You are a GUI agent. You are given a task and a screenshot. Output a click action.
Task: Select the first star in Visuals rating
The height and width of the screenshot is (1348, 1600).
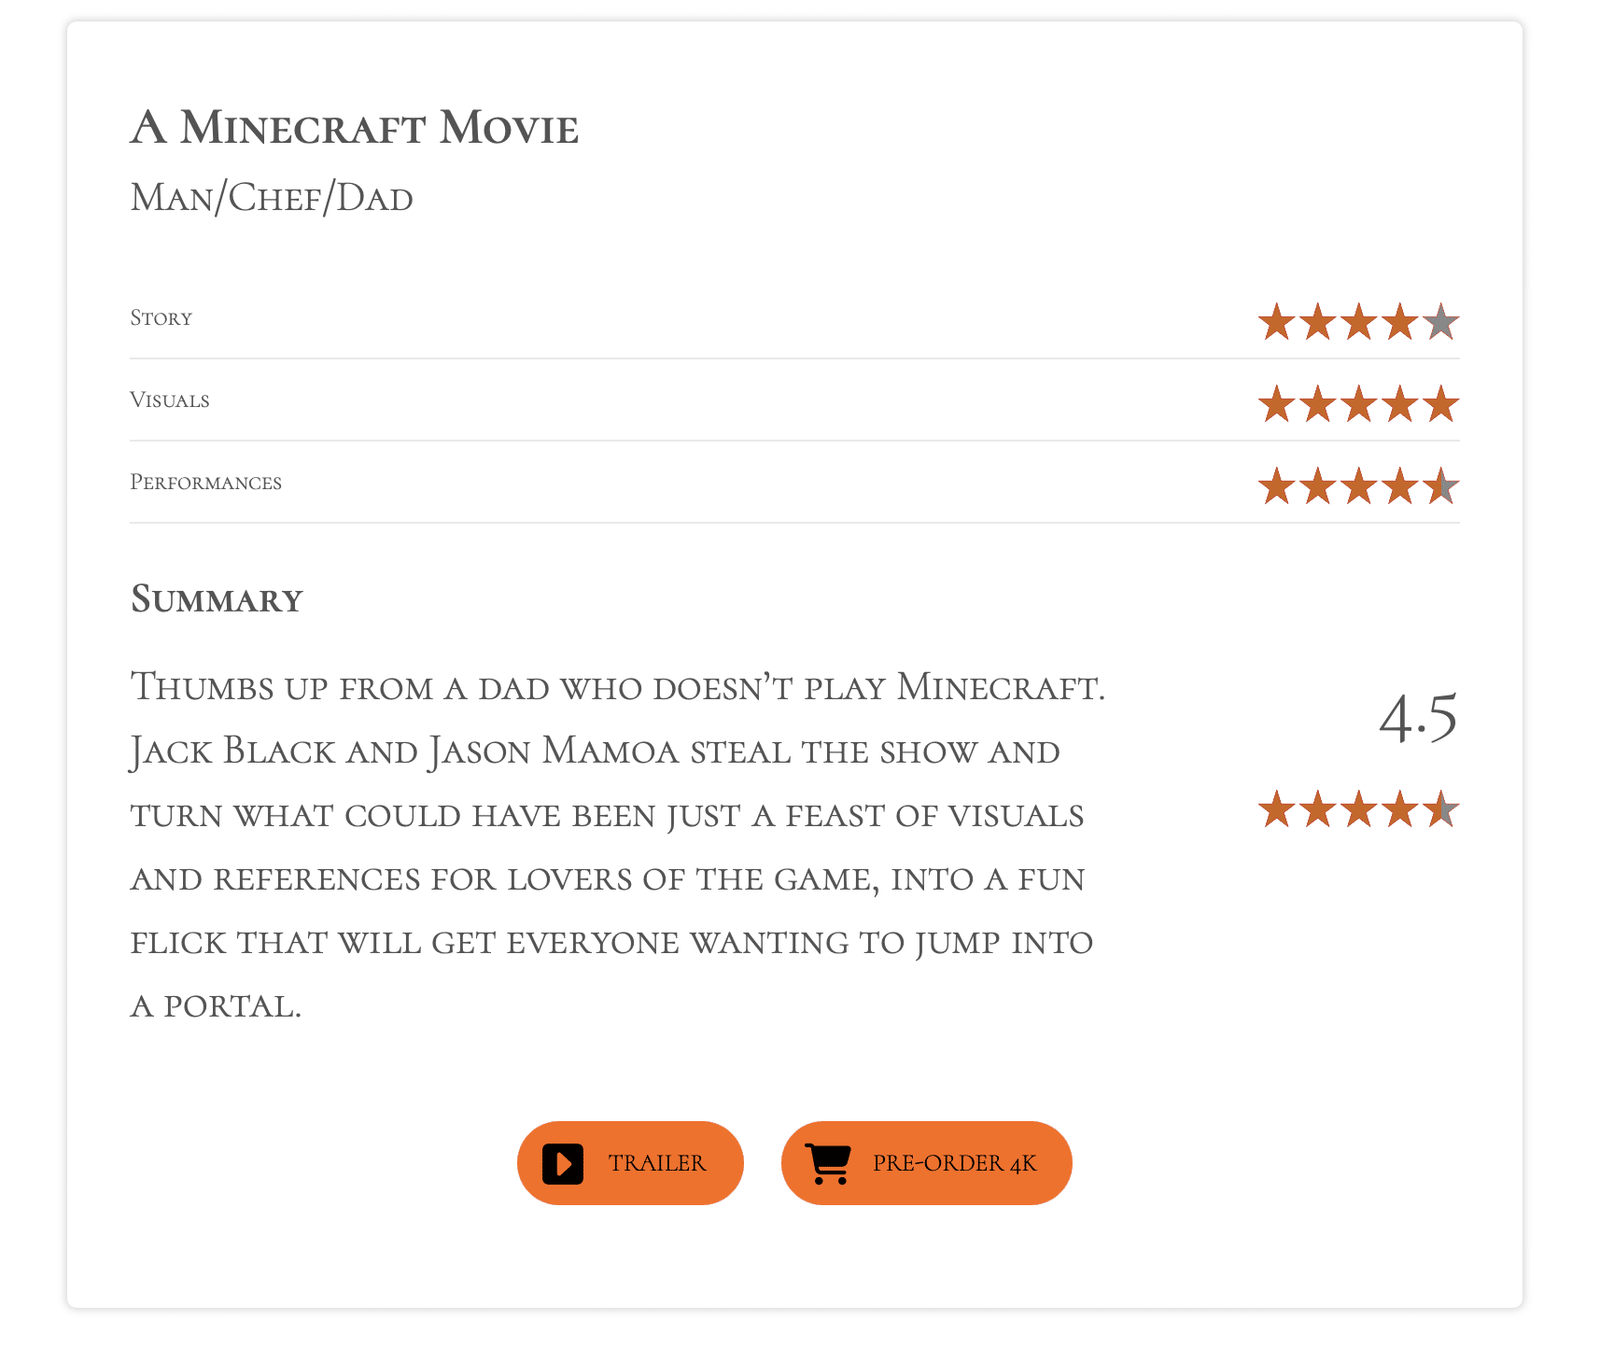coord(1276,405)
